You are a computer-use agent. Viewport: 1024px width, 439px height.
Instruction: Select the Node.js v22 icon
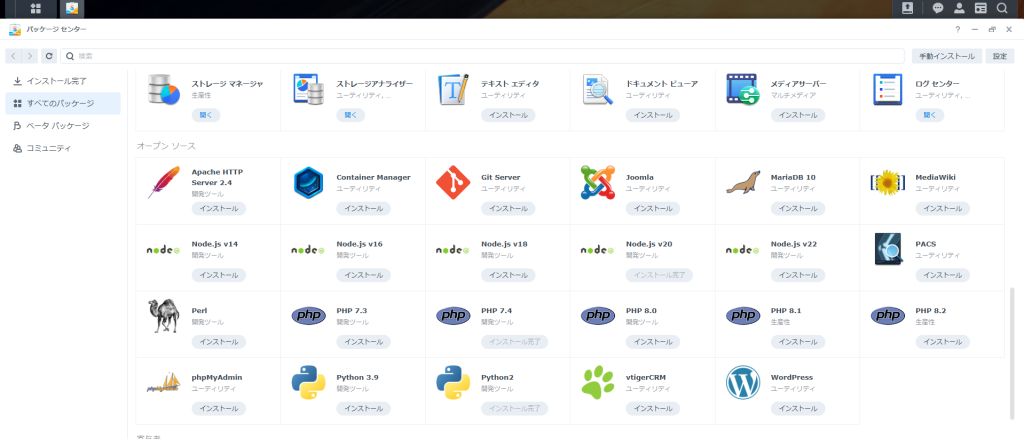(743, 250)
